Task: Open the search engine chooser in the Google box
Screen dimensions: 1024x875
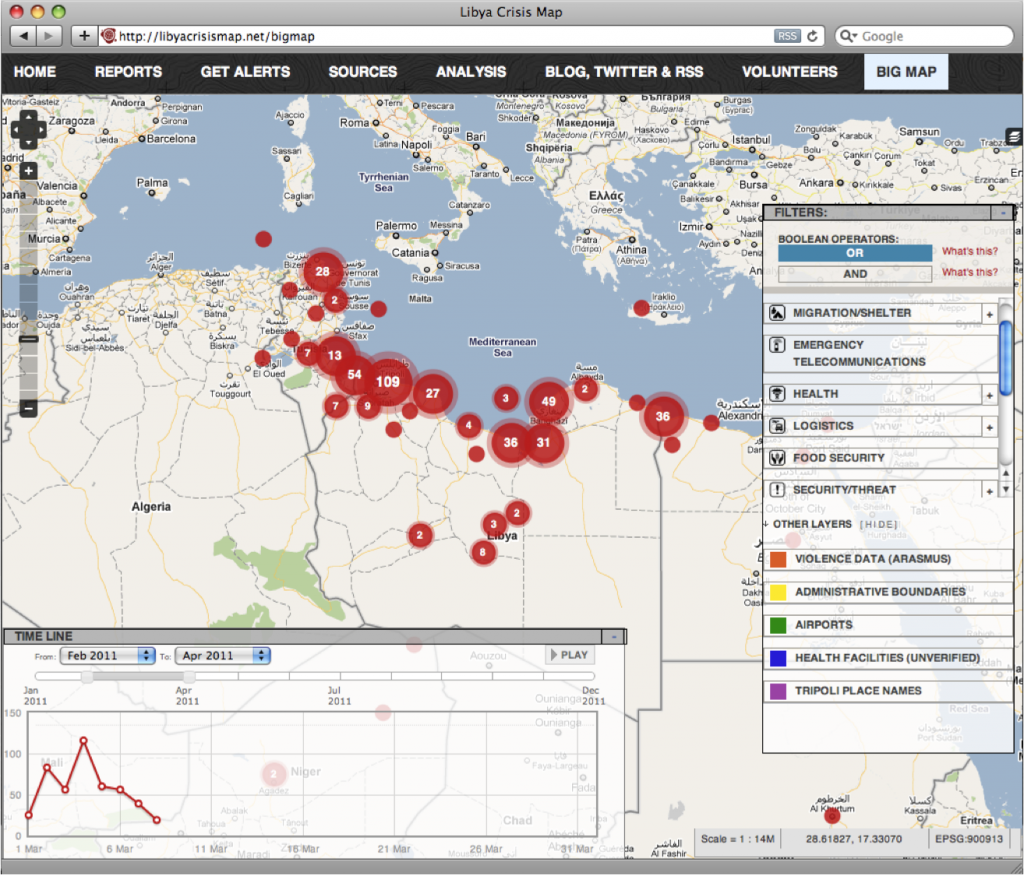Action: [x=848, y=36]
